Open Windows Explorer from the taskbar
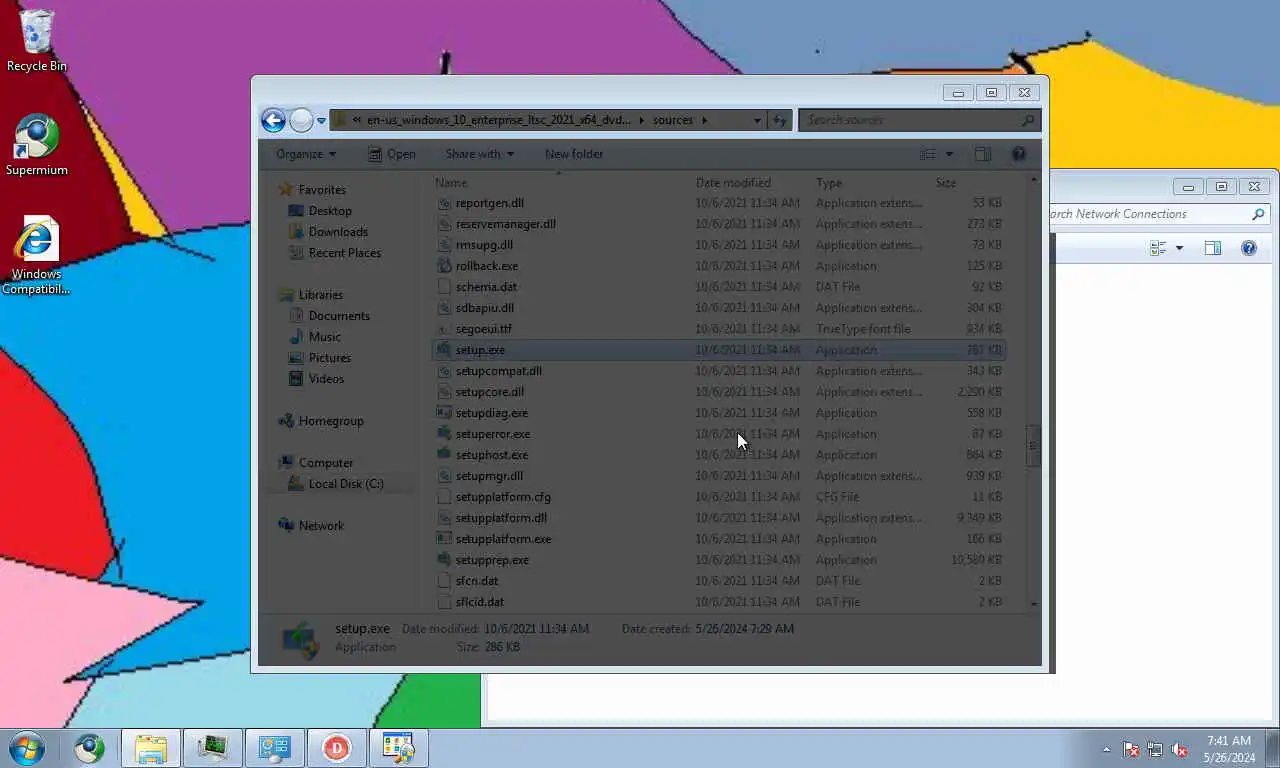The height and width of the screenshot is (768, 1280). tap(151, 748)
